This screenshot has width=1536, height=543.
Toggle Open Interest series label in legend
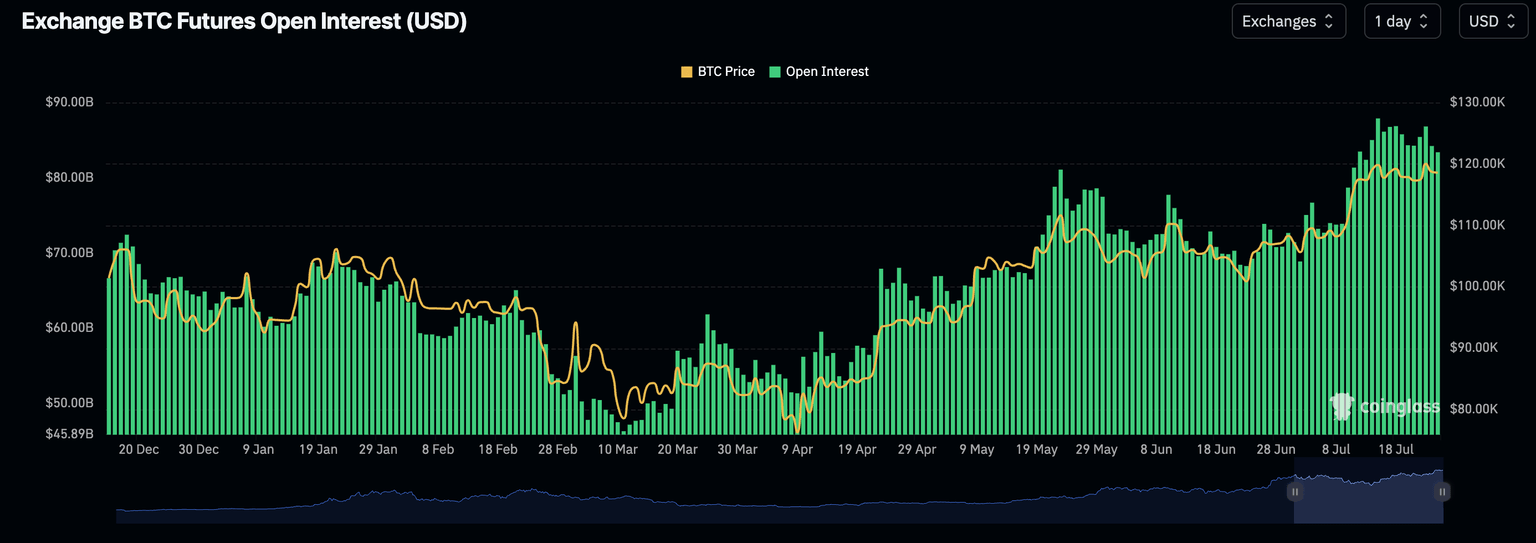826,72
